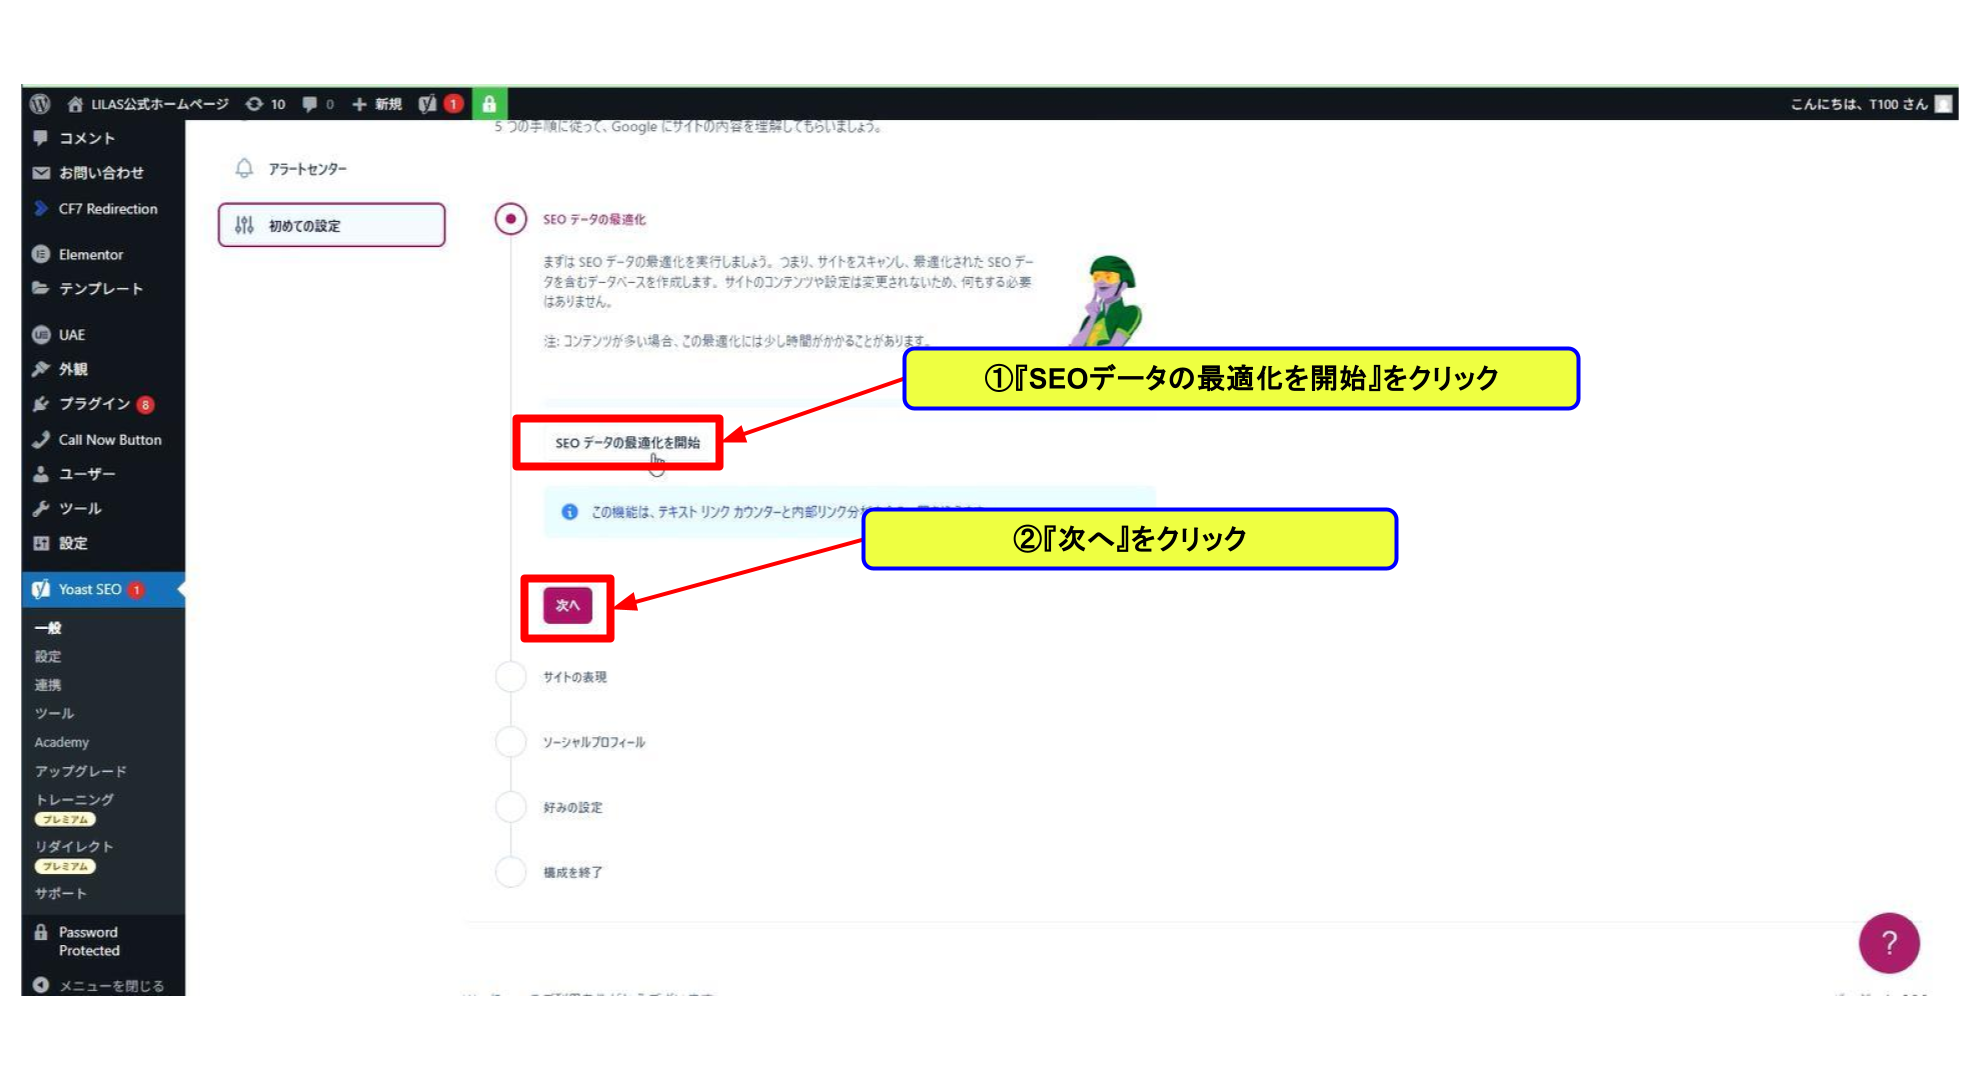Screen dimensions: 1980x1080
Task: Open the リダイレクト premium submenu item
Action: (x=74, y=855)
